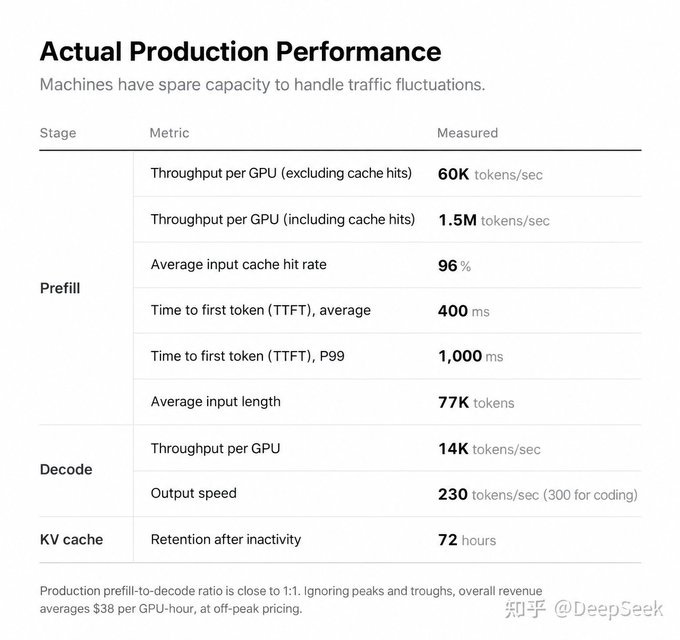680x640 pixels.
Task: Click Throughput per GPU excluding cache hits
Action: pos(281,173)
